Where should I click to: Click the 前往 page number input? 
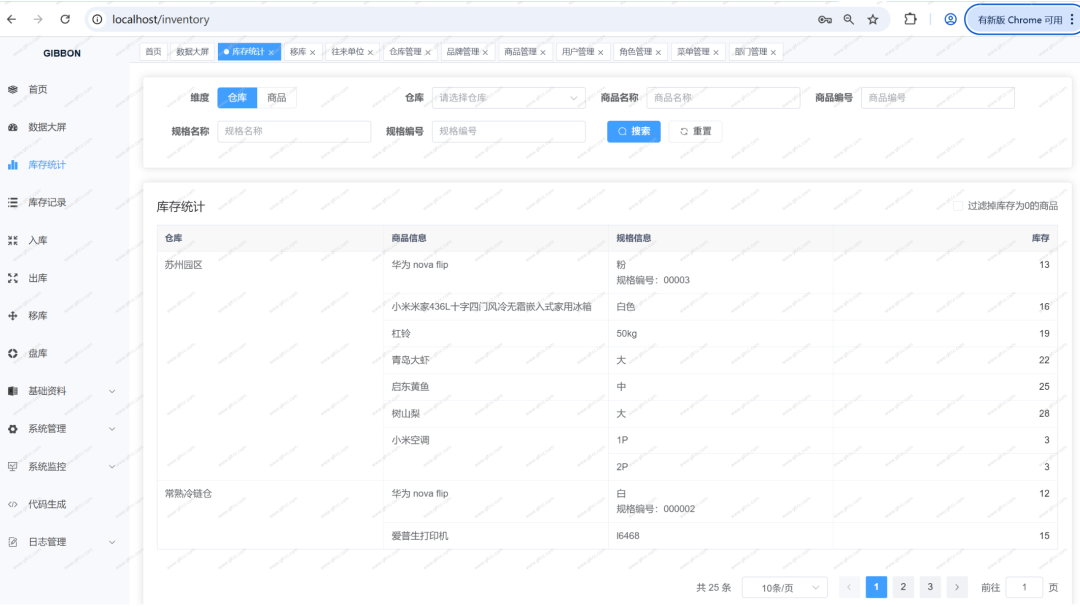tap(1024, 588)
